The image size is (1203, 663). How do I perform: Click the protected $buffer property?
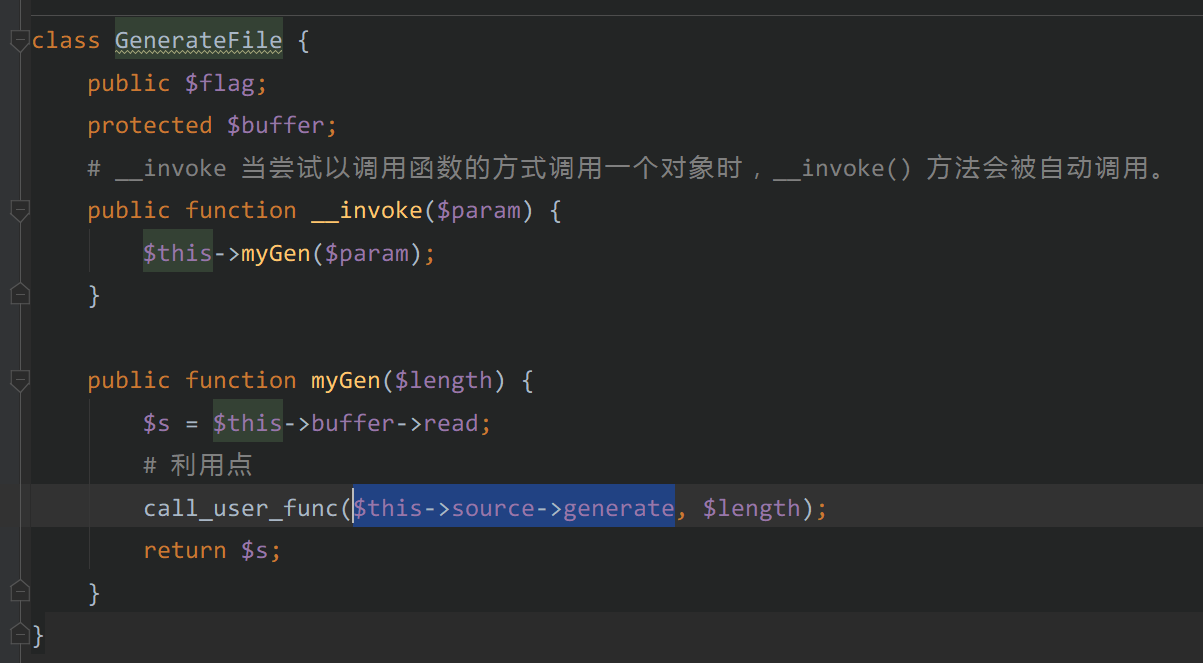(275, 126)
